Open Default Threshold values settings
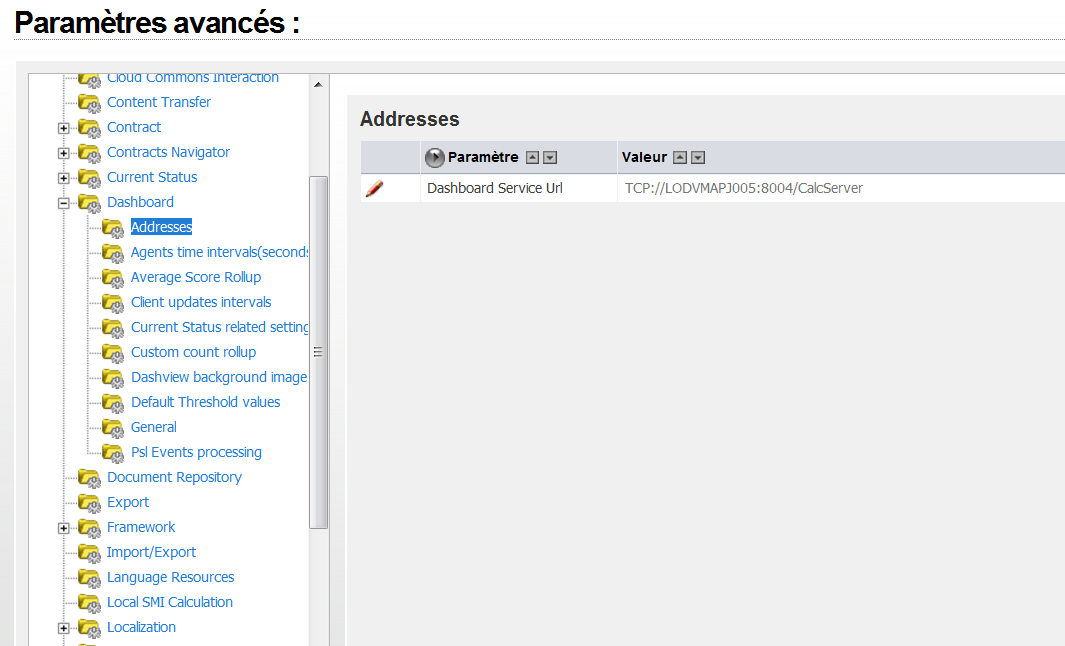The width and height of the screenshot is (1065, 646). (x=206, y=402)
